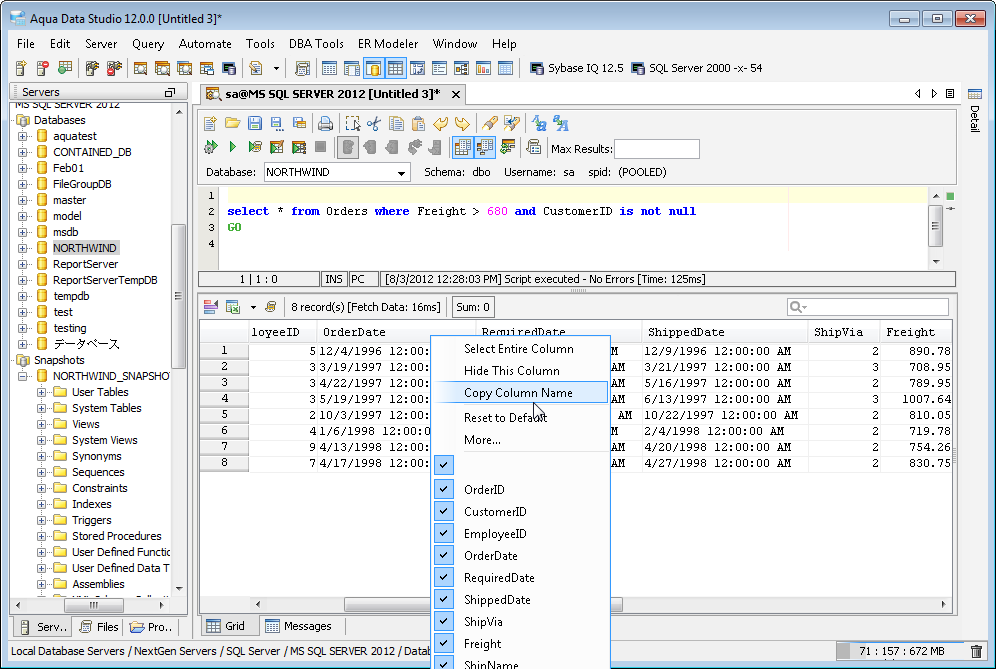996x669 pixels.
Task: Choose Hide This Column from context menu
Action: point(519,370)
